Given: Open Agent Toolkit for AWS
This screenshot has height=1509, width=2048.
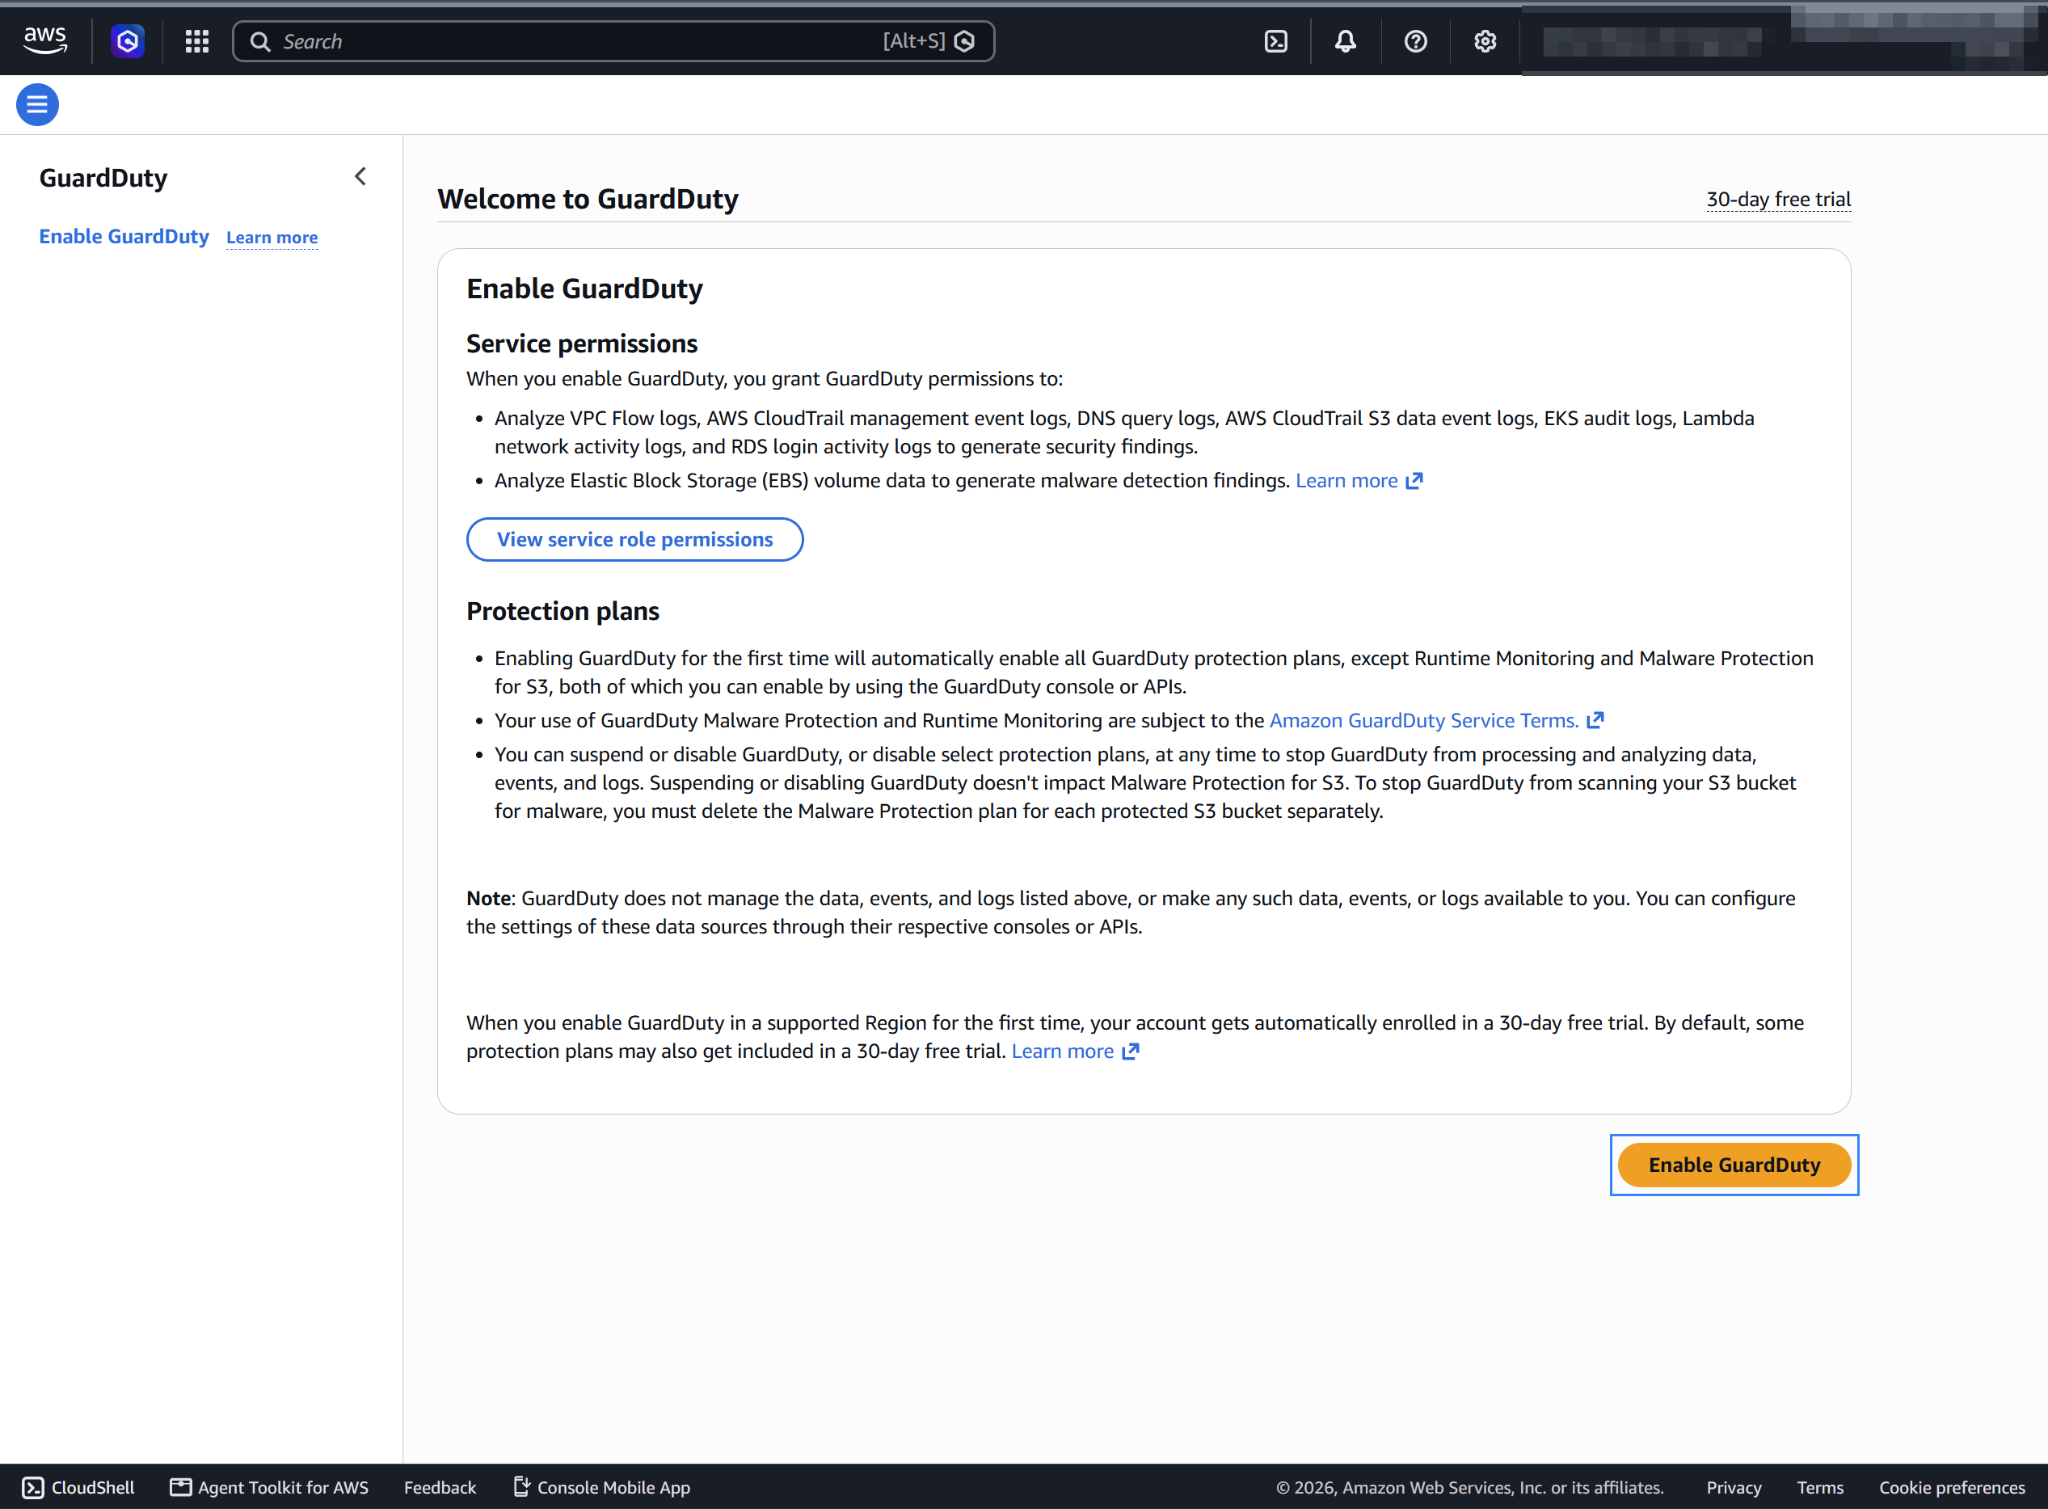Looking at the screenshot, I should (270, 1487).
